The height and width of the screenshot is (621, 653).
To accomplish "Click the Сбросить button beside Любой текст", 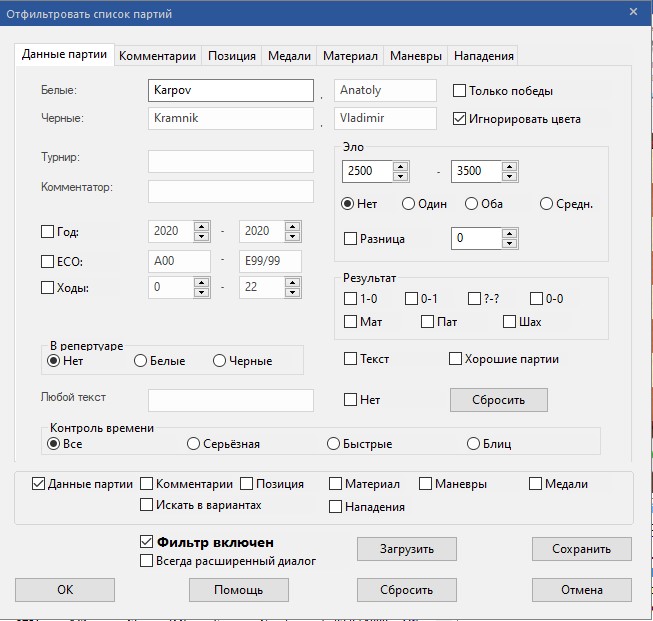I will pyautogui.click(x=498, y=400).
